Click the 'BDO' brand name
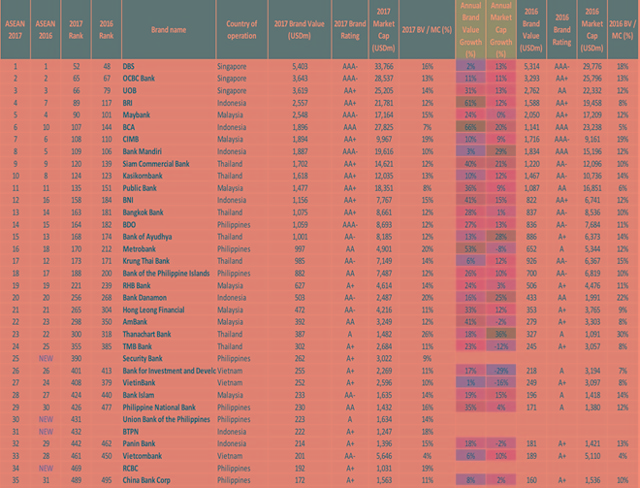 129,224
